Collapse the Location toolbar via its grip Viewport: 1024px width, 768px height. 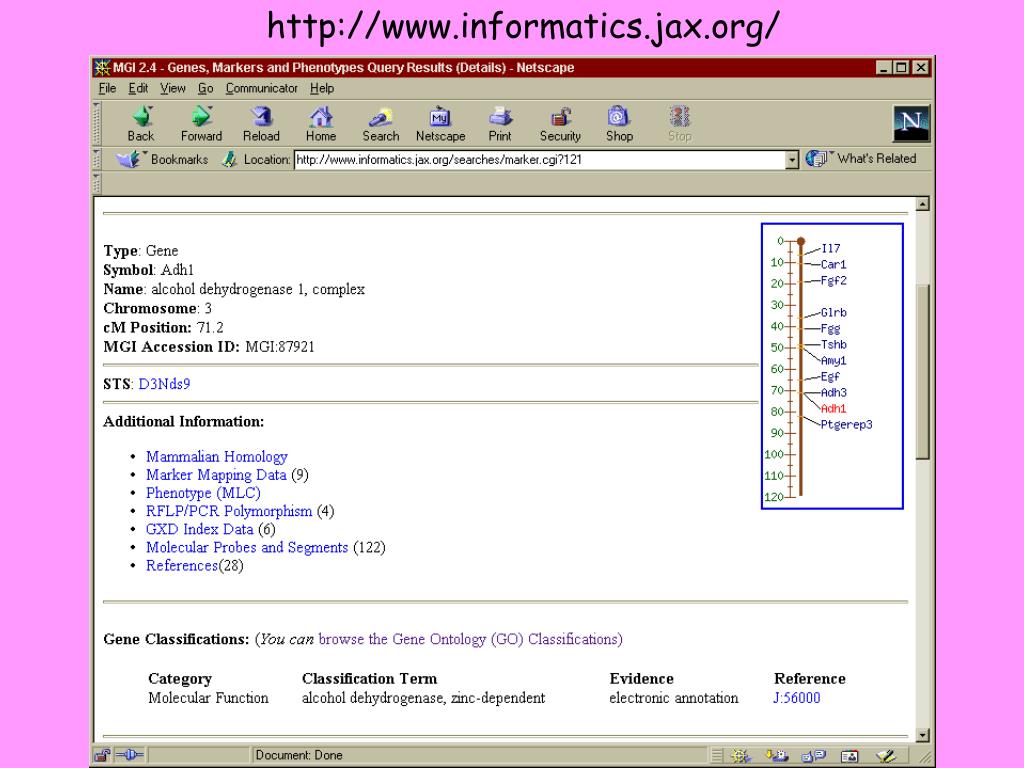pos(97,159)
